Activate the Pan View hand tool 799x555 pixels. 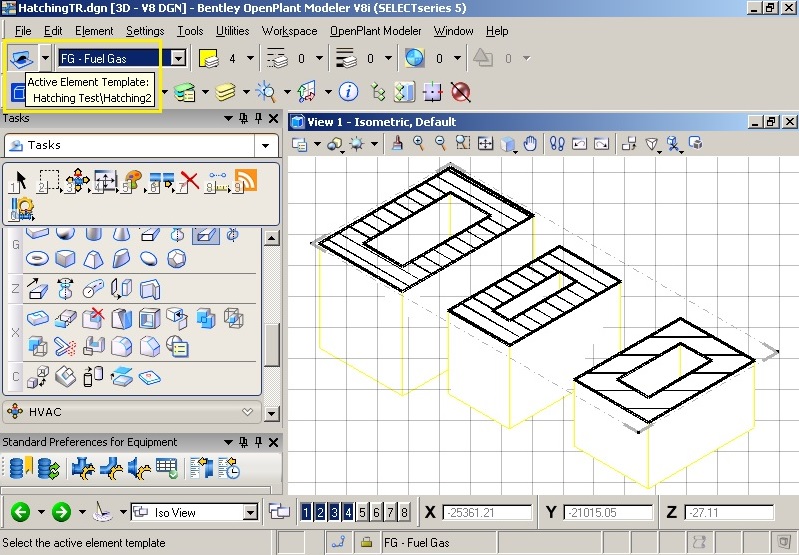coord(530,144)
